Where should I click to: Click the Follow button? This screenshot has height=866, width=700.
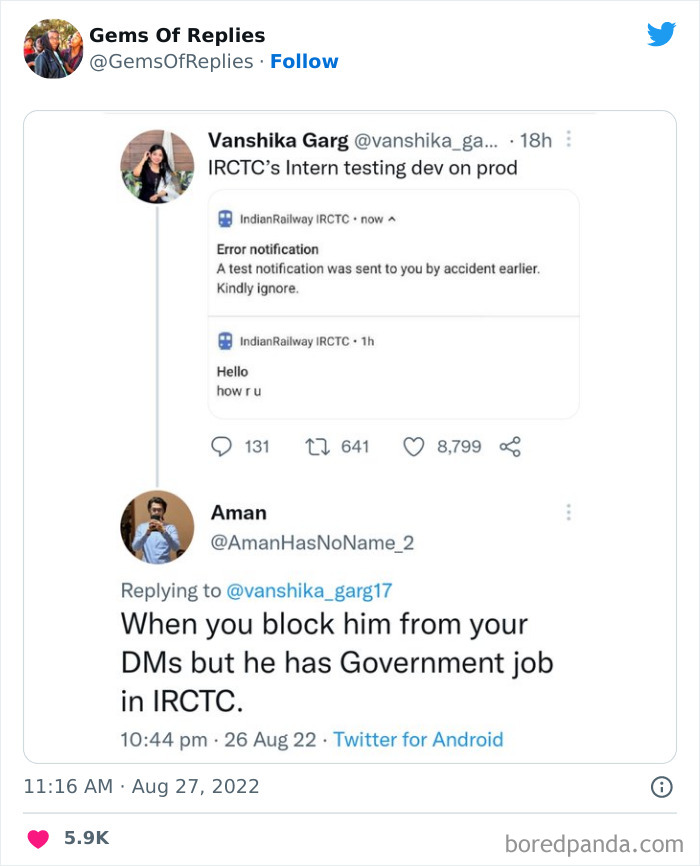pyautogui.click(x=305, y=61)
